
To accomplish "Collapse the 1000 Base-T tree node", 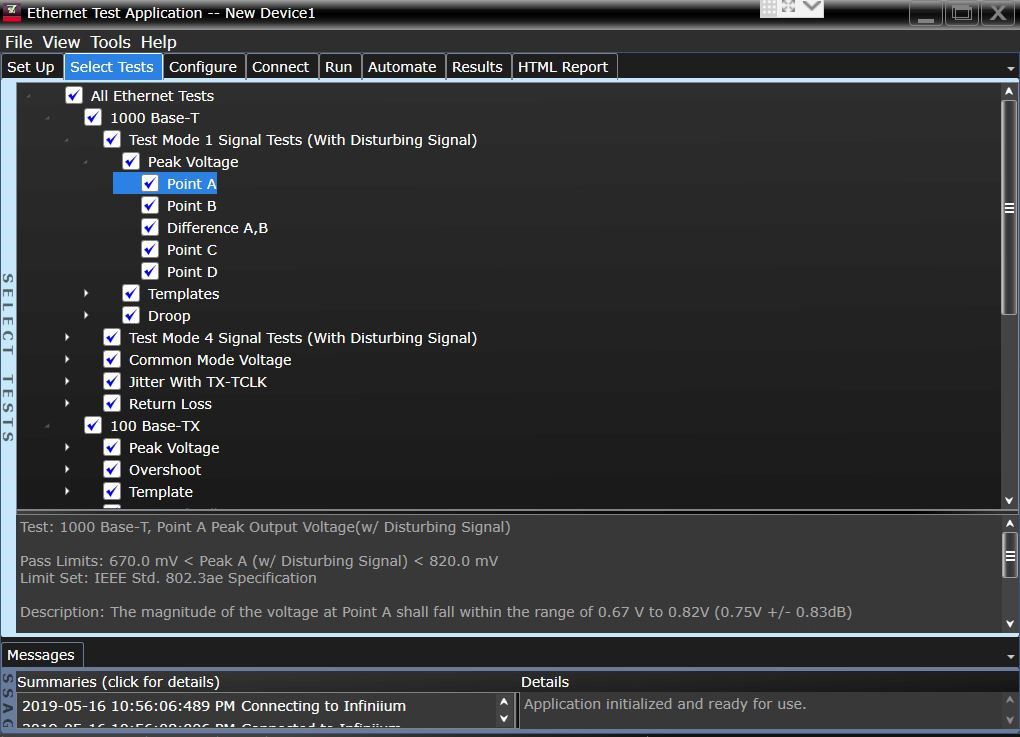I will click(48, 118).
